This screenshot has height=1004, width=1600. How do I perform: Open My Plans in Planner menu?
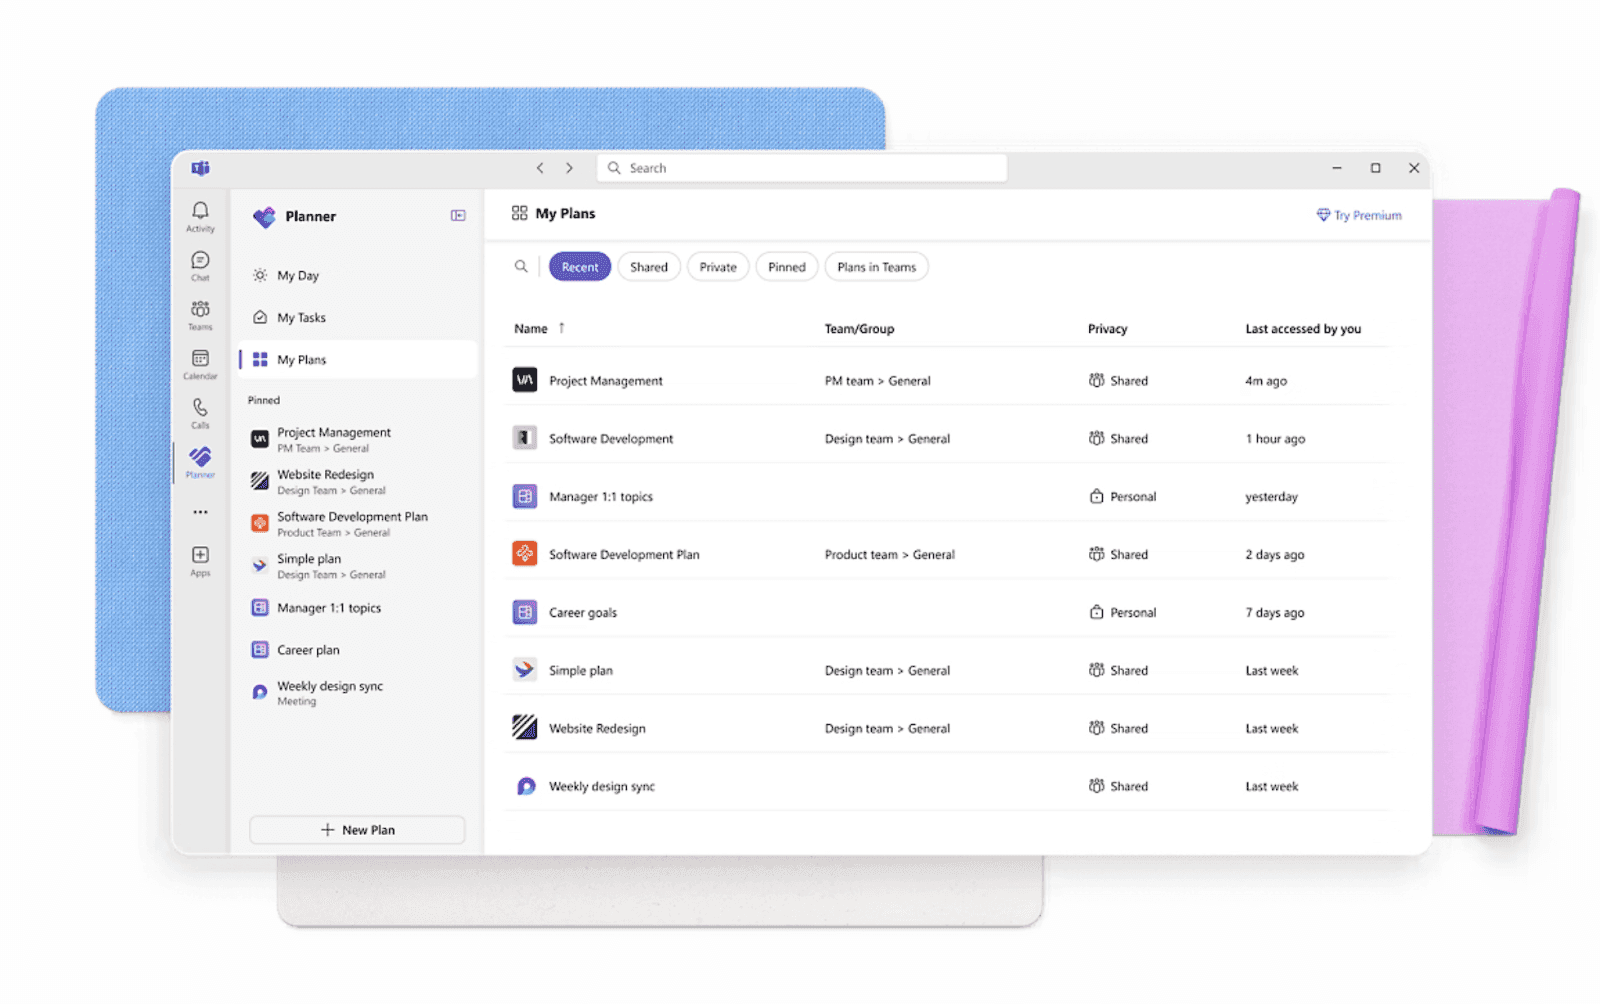click(358, 359)
